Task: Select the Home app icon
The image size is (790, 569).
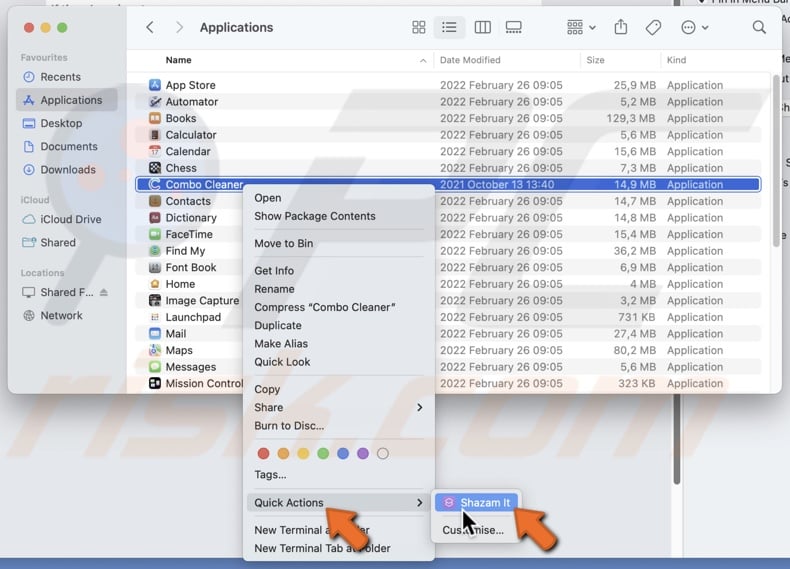Action: tap(155, 284)
